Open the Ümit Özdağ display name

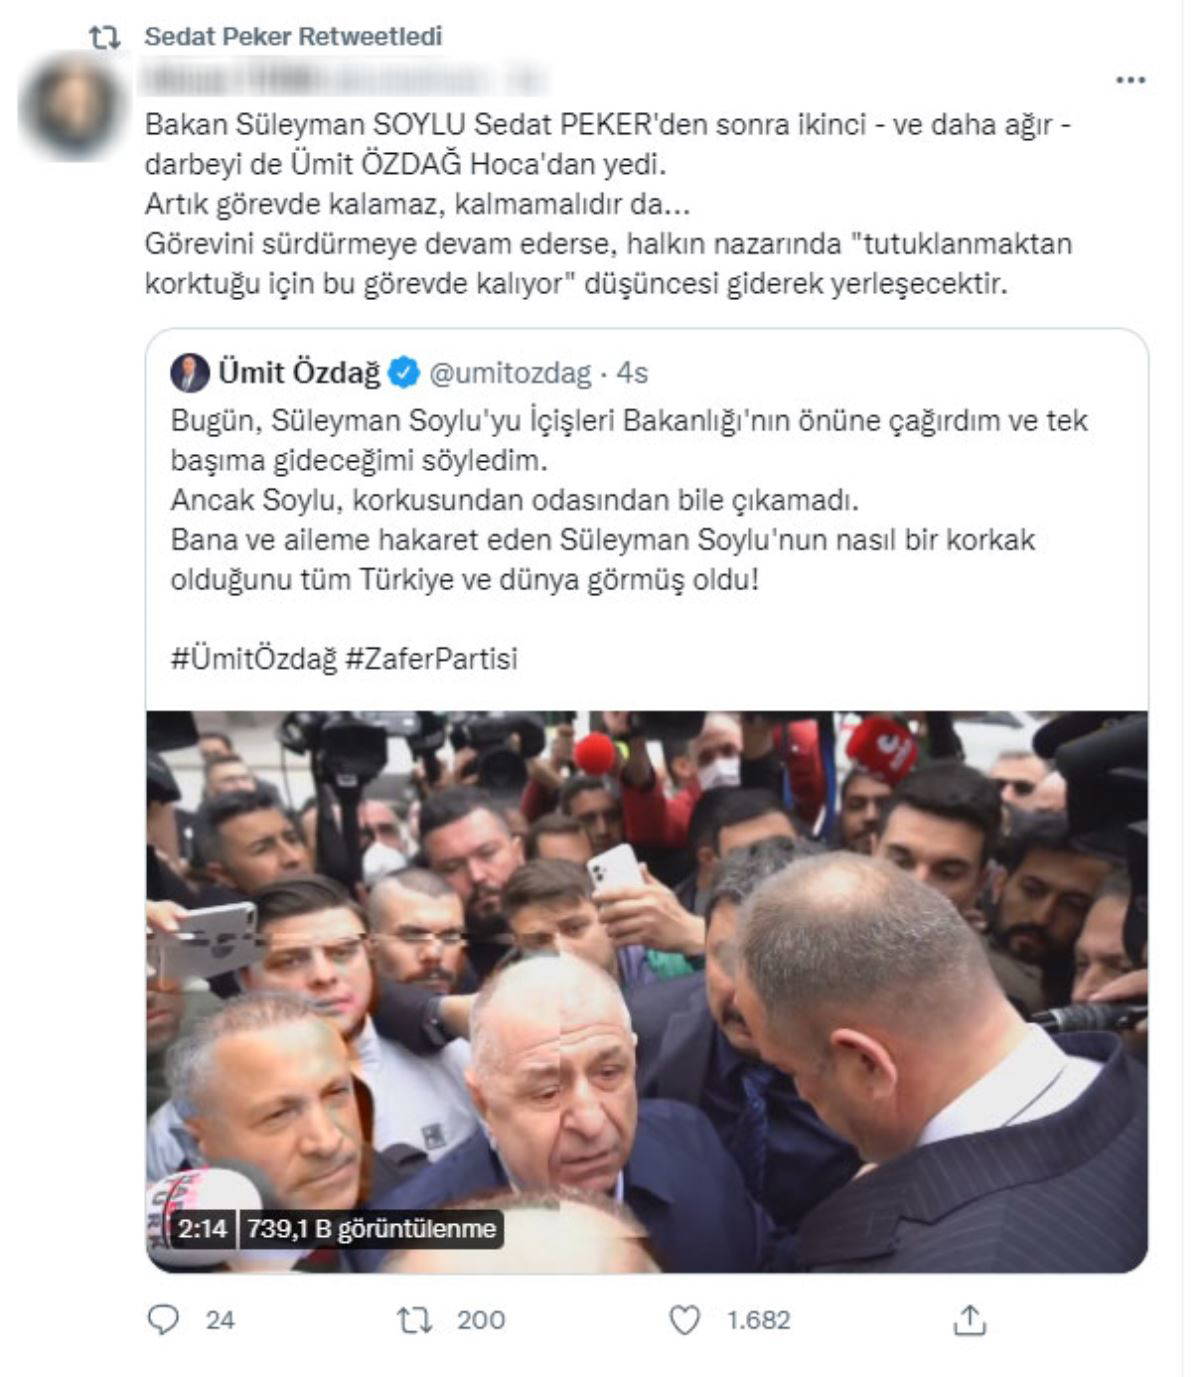(x=299, y=373)
